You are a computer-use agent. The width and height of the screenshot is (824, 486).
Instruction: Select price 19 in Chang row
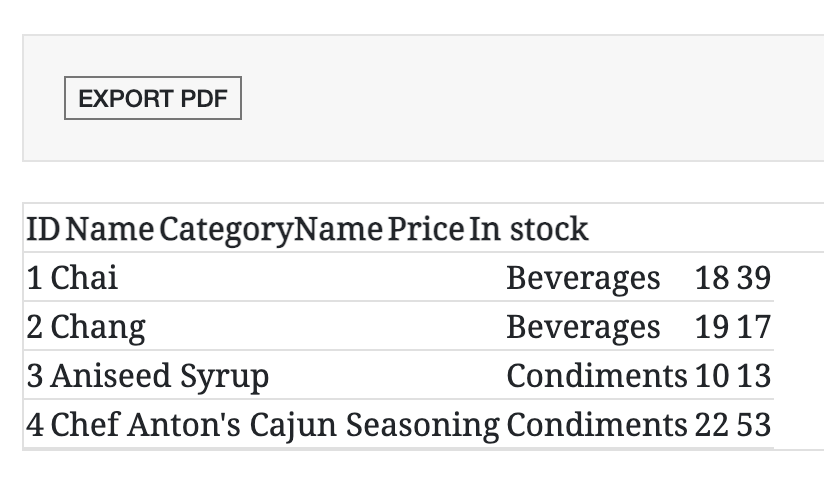click(x=711, y=327)
